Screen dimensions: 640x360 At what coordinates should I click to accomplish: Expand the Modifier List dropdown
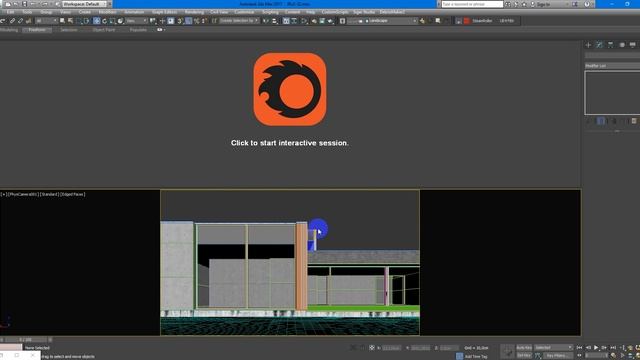click(x=612, y=66)
